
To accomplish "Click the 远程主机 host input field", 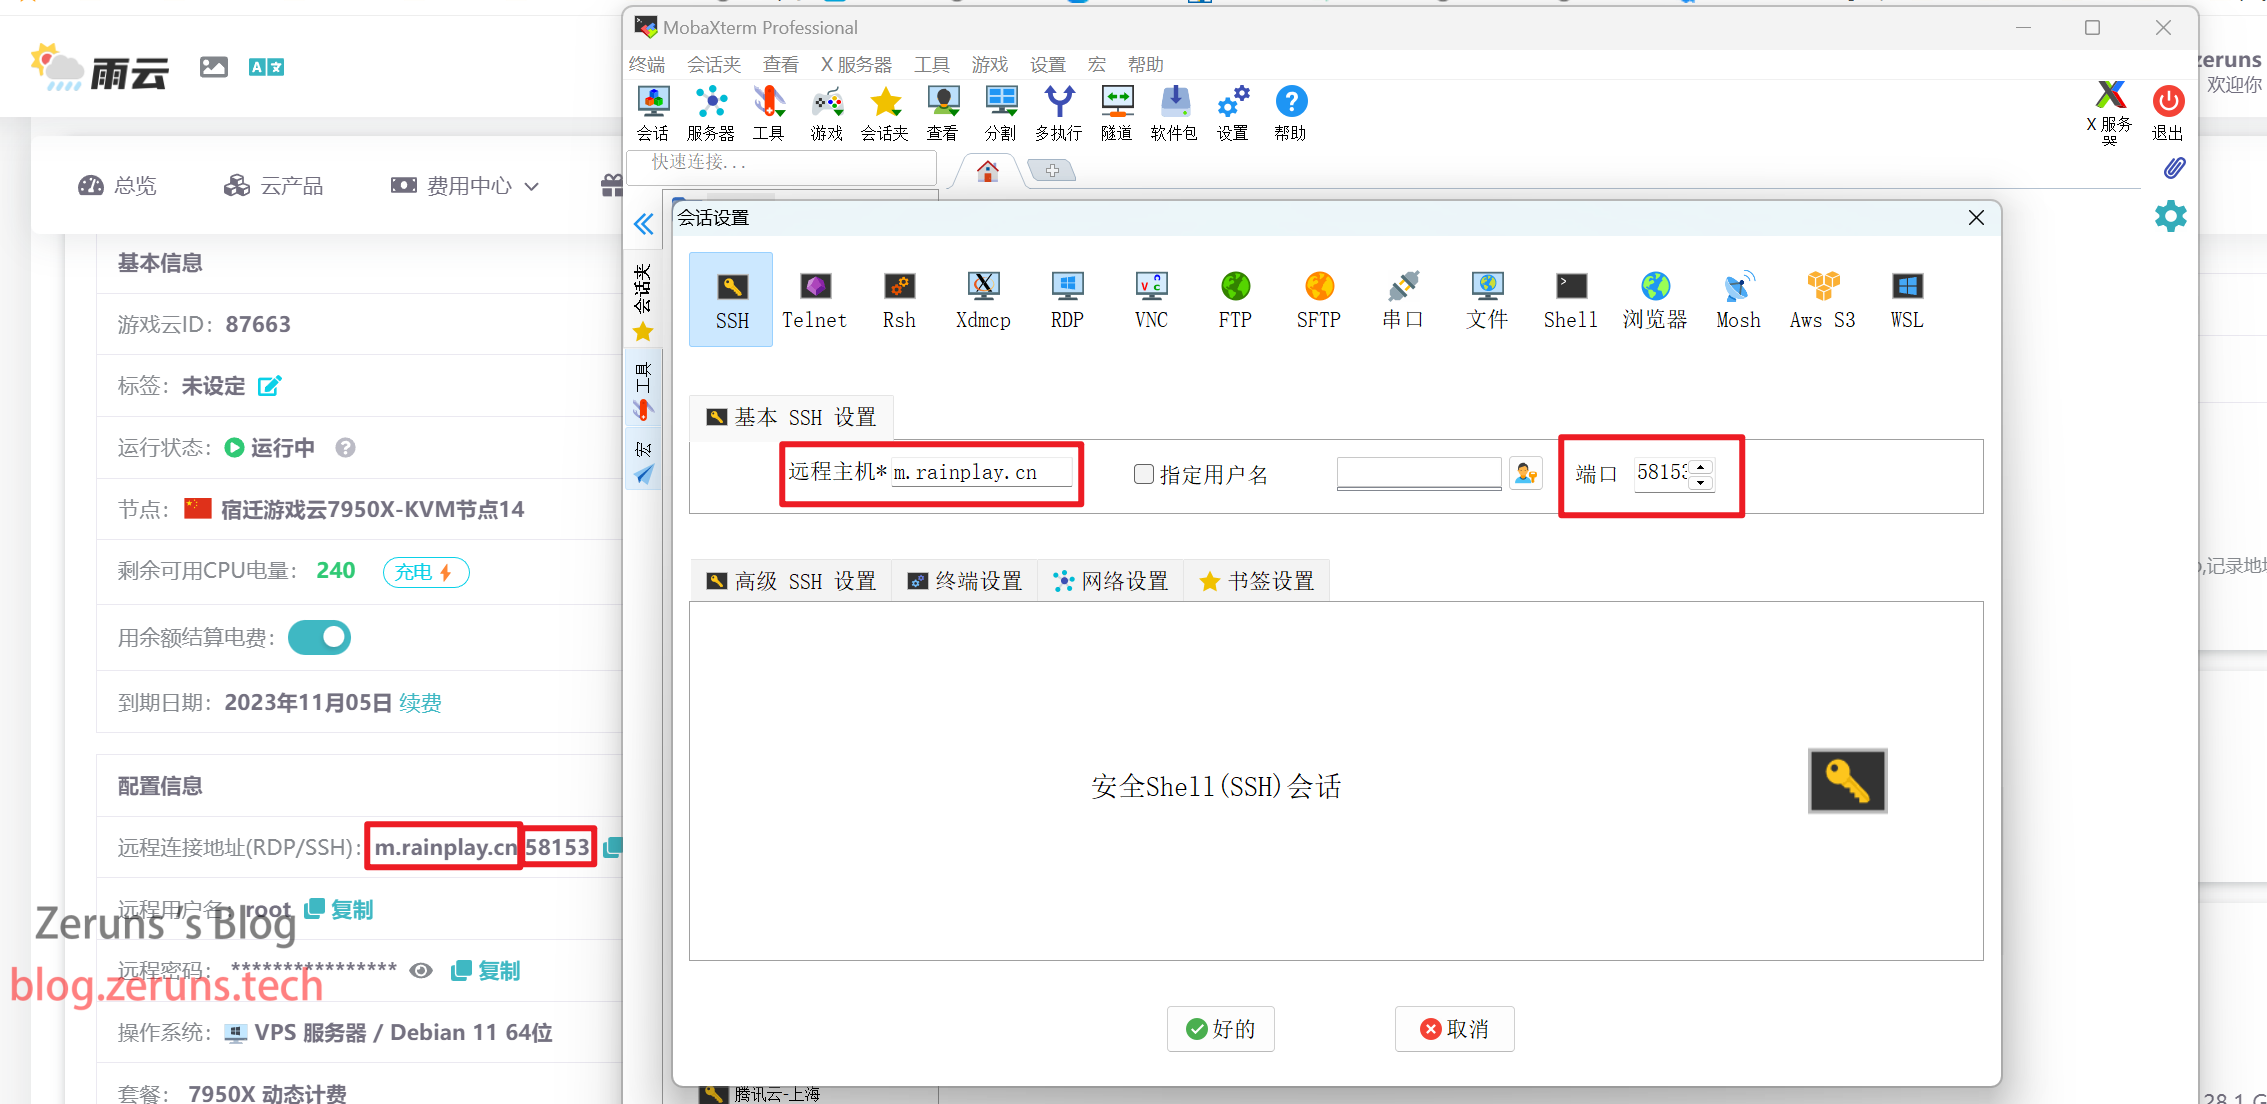I will coord(981,472).
